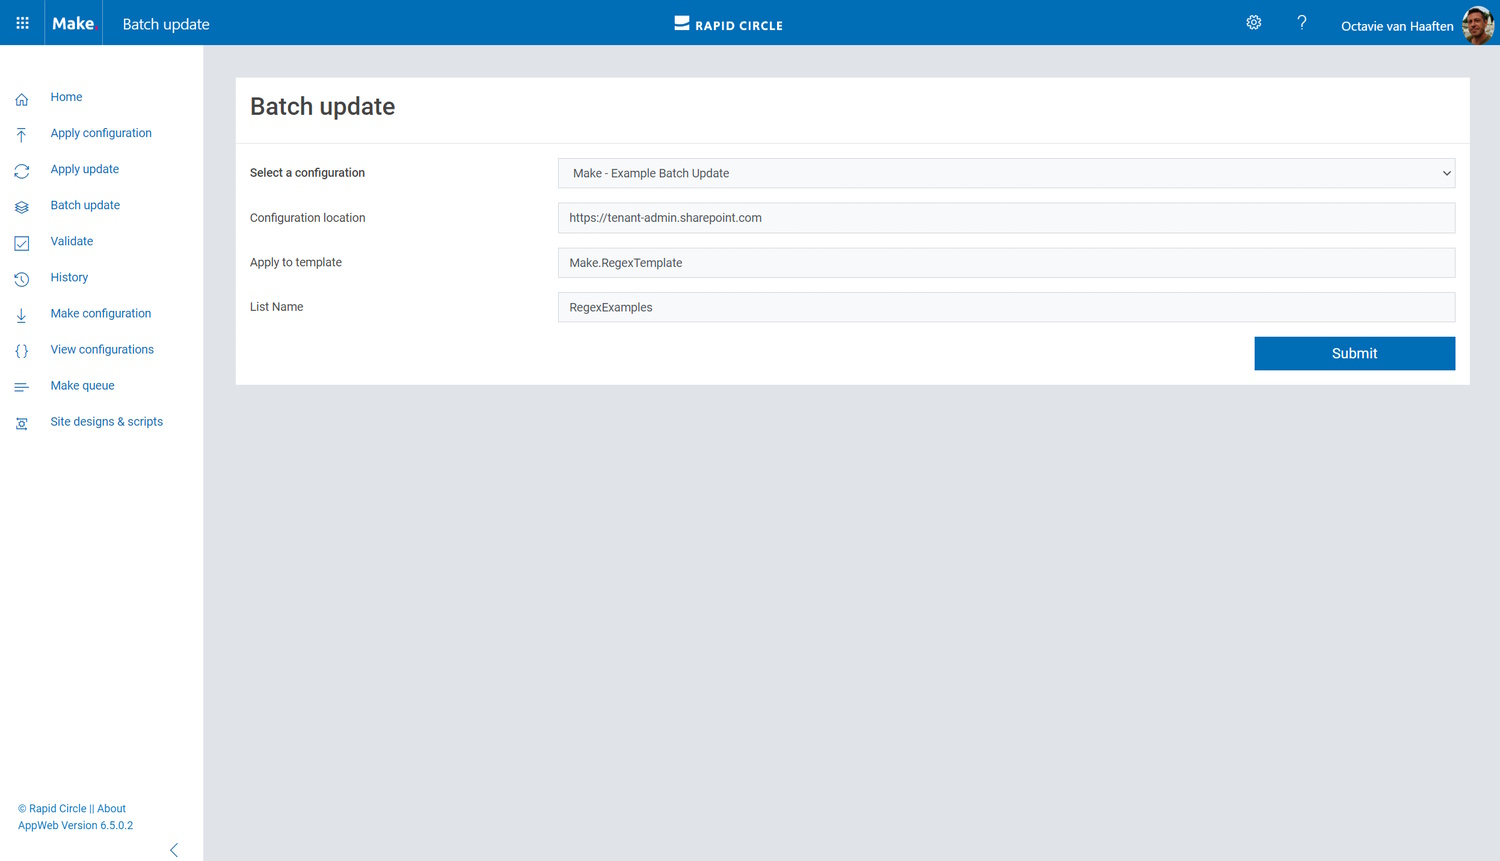
Task: Click the Apply update refresh icon
Action: pyautogui.click(x=22, y=171)
